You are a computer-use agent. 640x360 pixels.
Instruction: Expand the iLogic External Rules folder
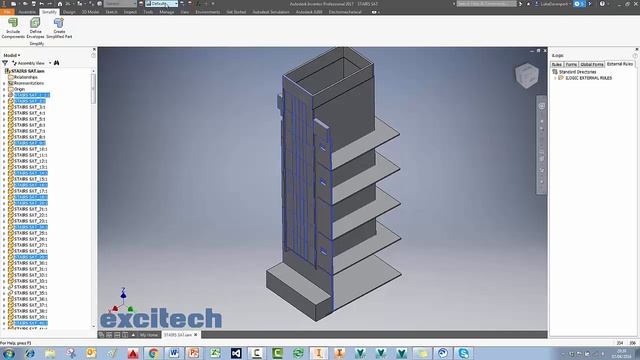pyautogui.click(x=555, y=78)
